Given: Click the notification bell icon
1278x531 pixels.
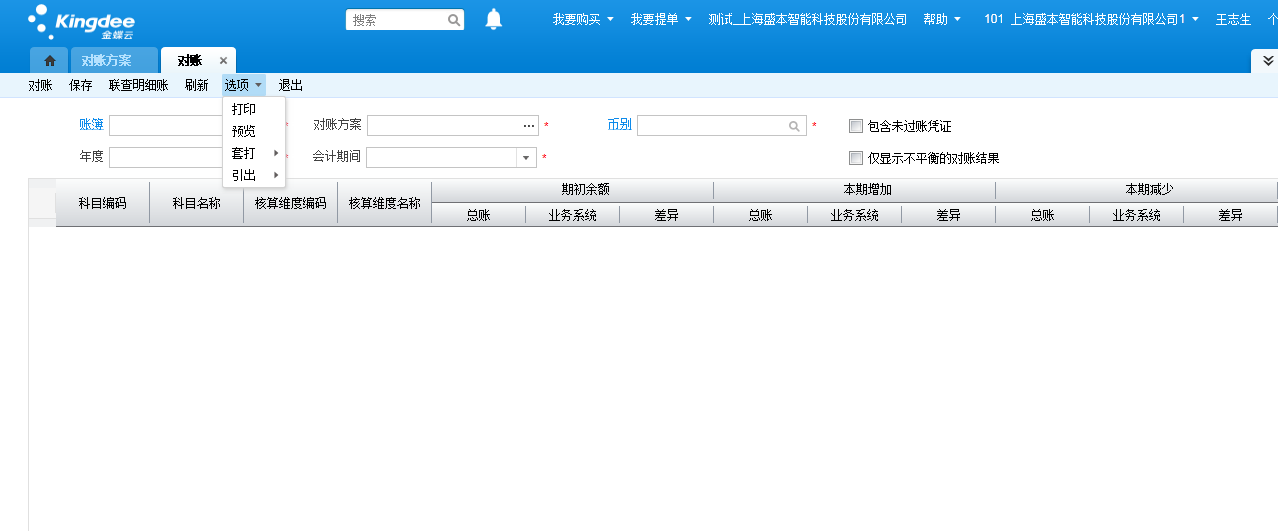Looking at the screenshot, I should 493,20.
